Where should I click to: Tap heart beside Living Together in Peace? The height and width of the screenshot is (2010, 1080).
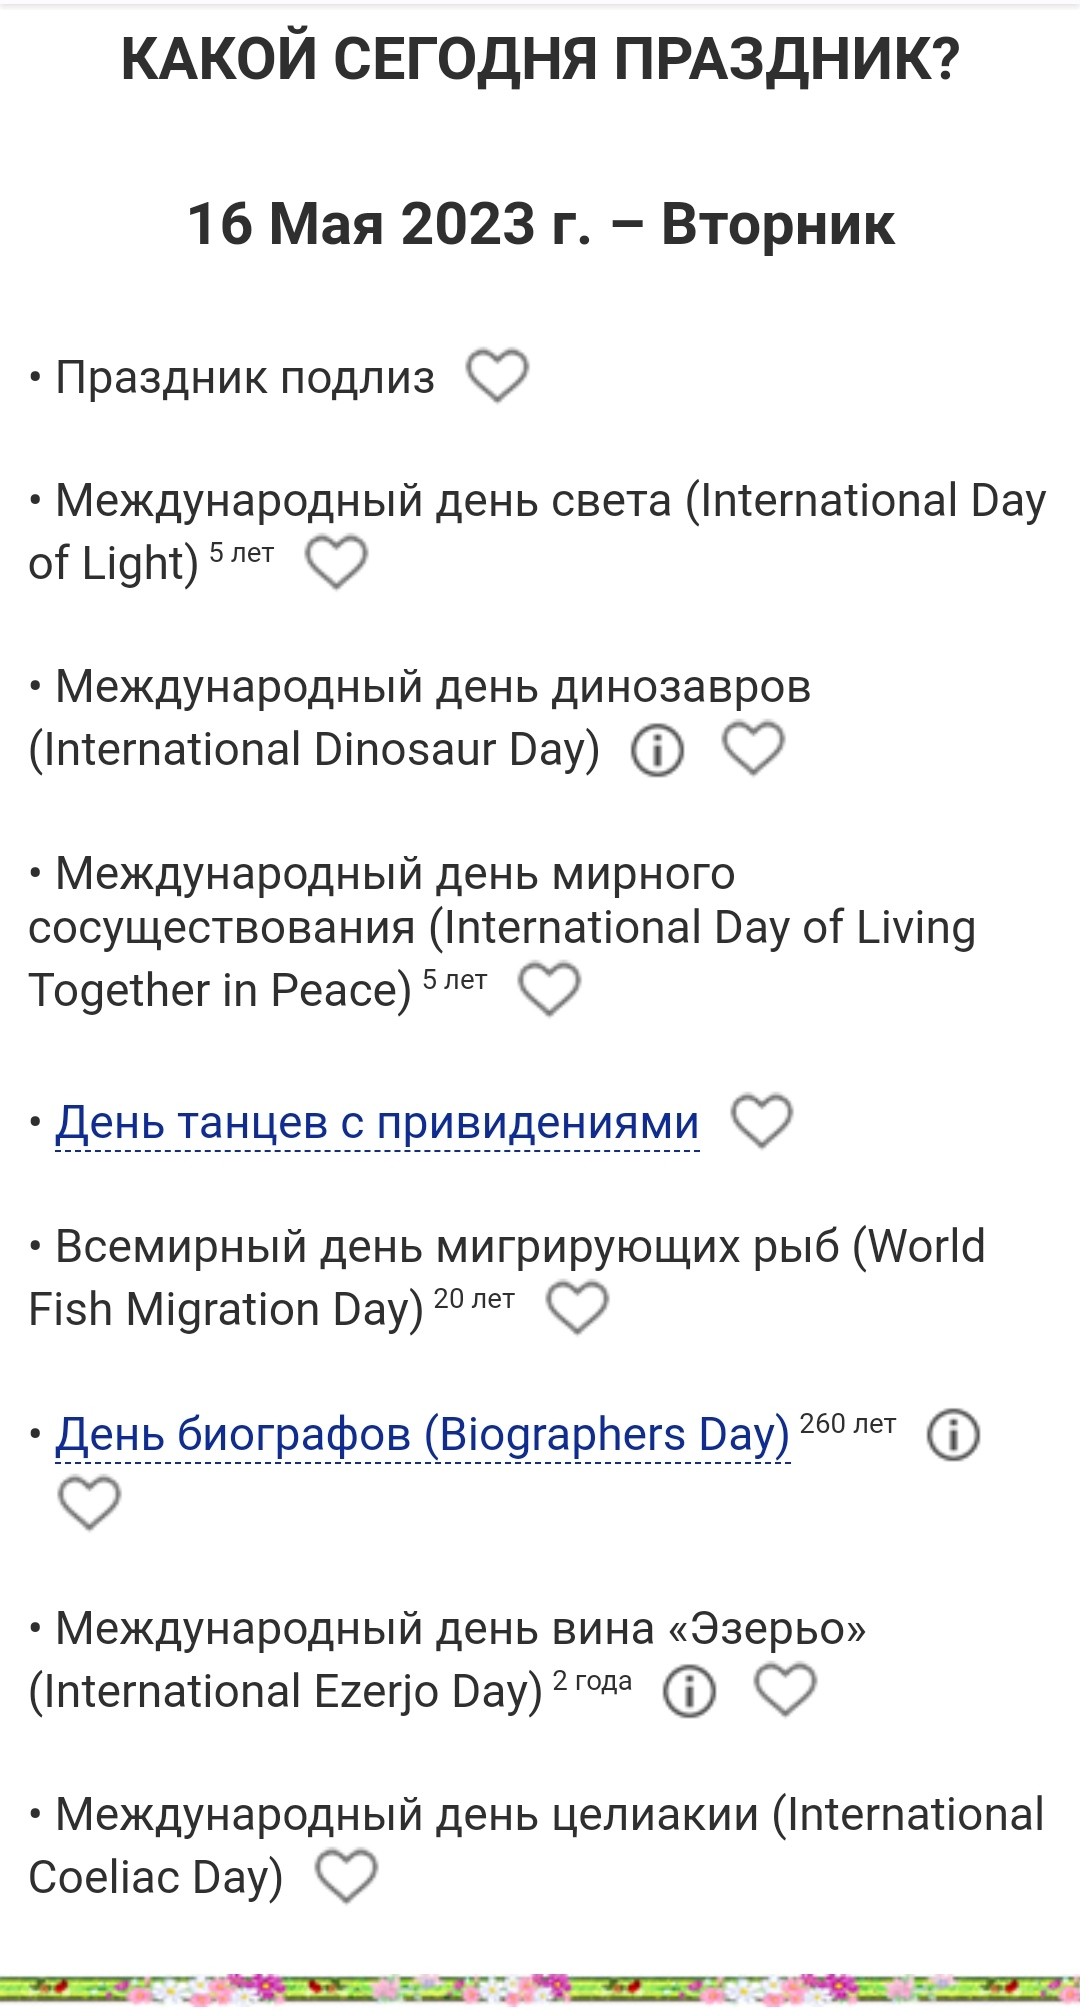[x=549, y=989]
